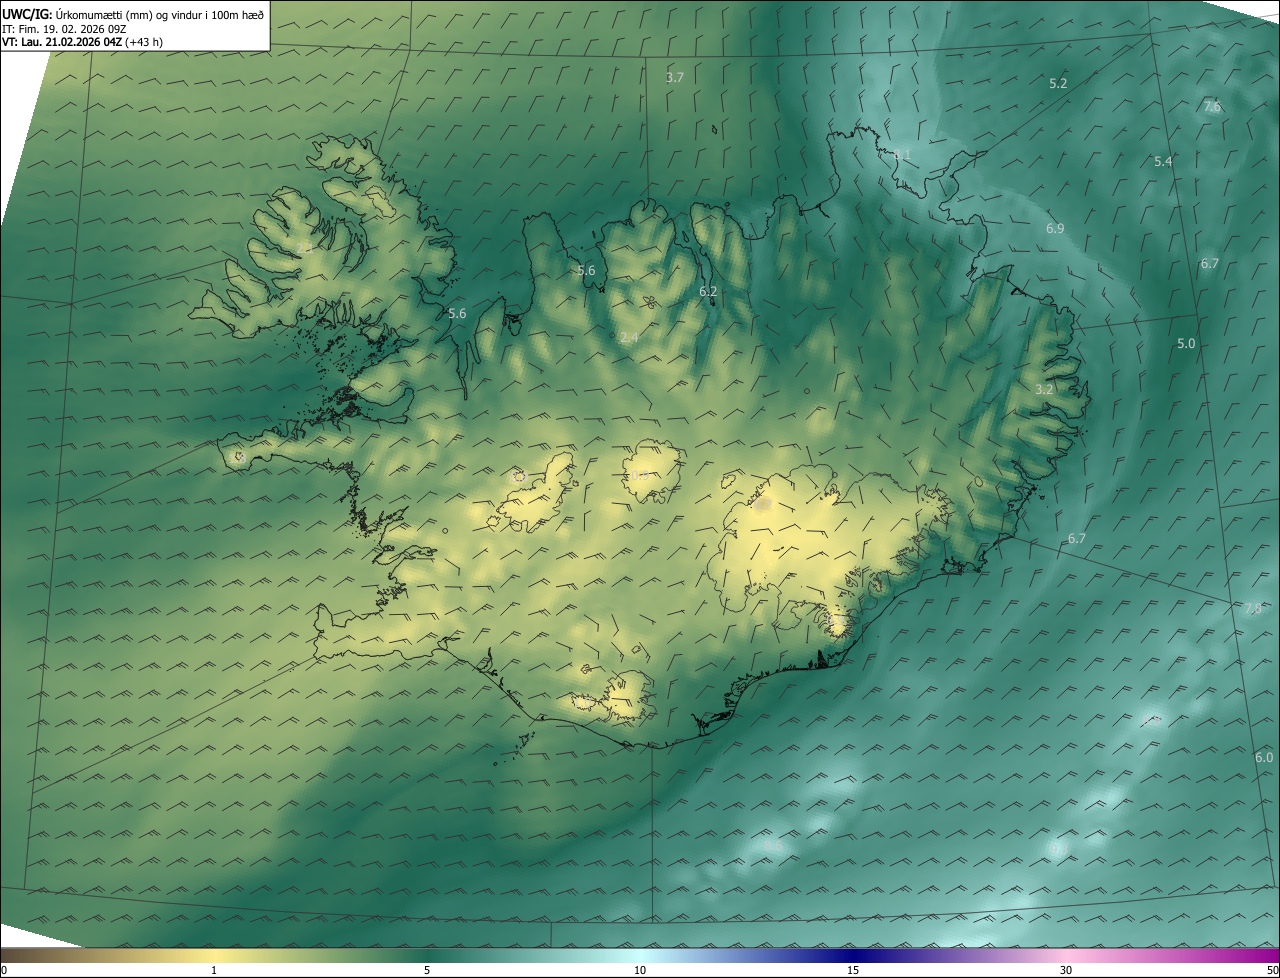Click the 'UWC/IG: Úrkomumætti (mm)' title line
Image resolution: width=1280 pixels, height=978 pixels.
133,14
